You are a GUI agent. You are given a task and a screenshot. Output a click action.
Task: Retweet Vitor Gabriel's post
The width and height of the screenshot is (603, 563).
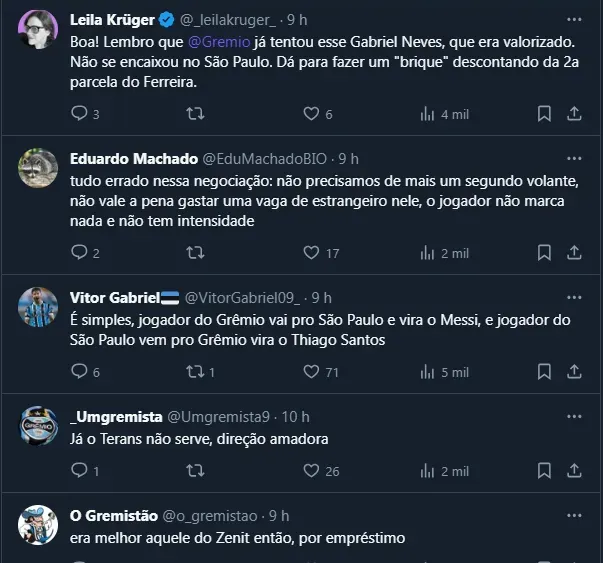[195, 372]
